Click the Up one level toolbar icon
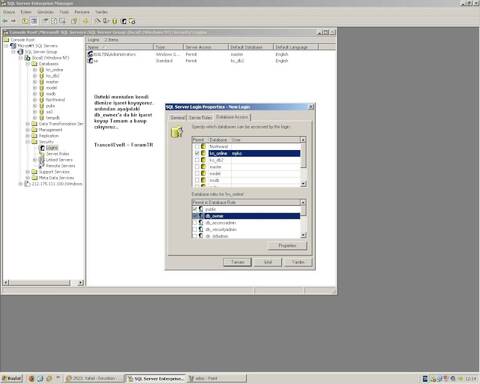The image size is (480, 384). (x=25, y=21)
